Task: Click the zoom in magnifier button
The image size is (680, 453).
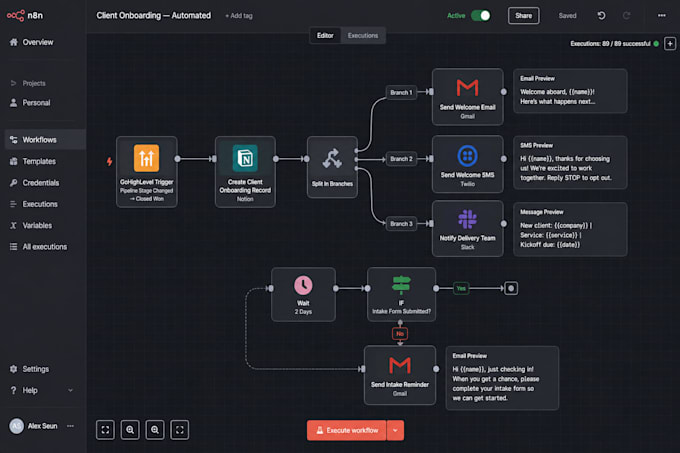Action: (x=130, y=430)
